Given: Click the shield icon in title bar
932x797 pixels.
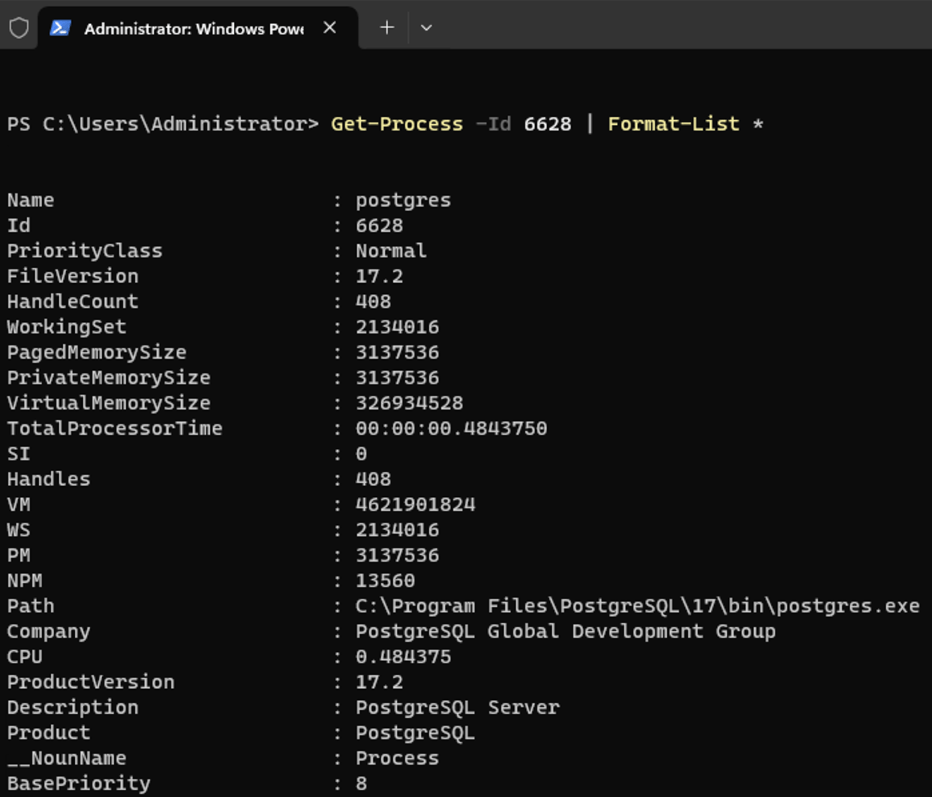Looking at the screenshot, I should point(19,28).
